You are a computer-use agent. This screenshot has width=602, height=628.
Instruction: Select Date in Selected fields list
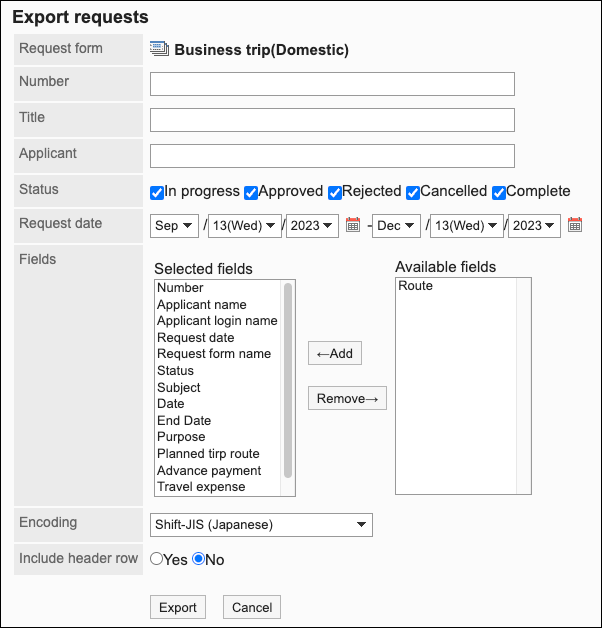click(171, 404)
